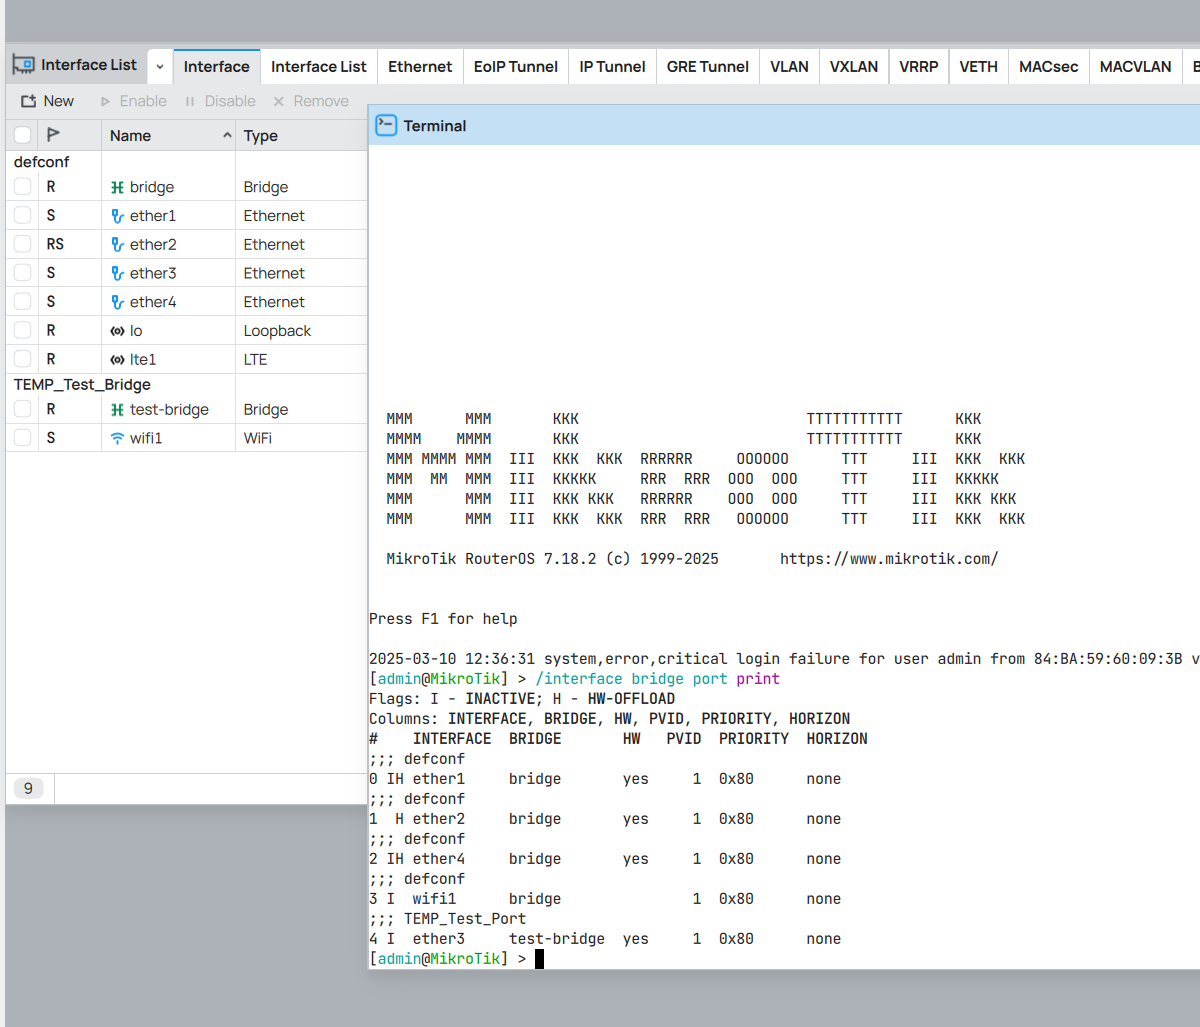The width and height of the screenshot is (1200, 1027).
Task: Check the ether4 row checkbox
Action: (x=23, y=301)
